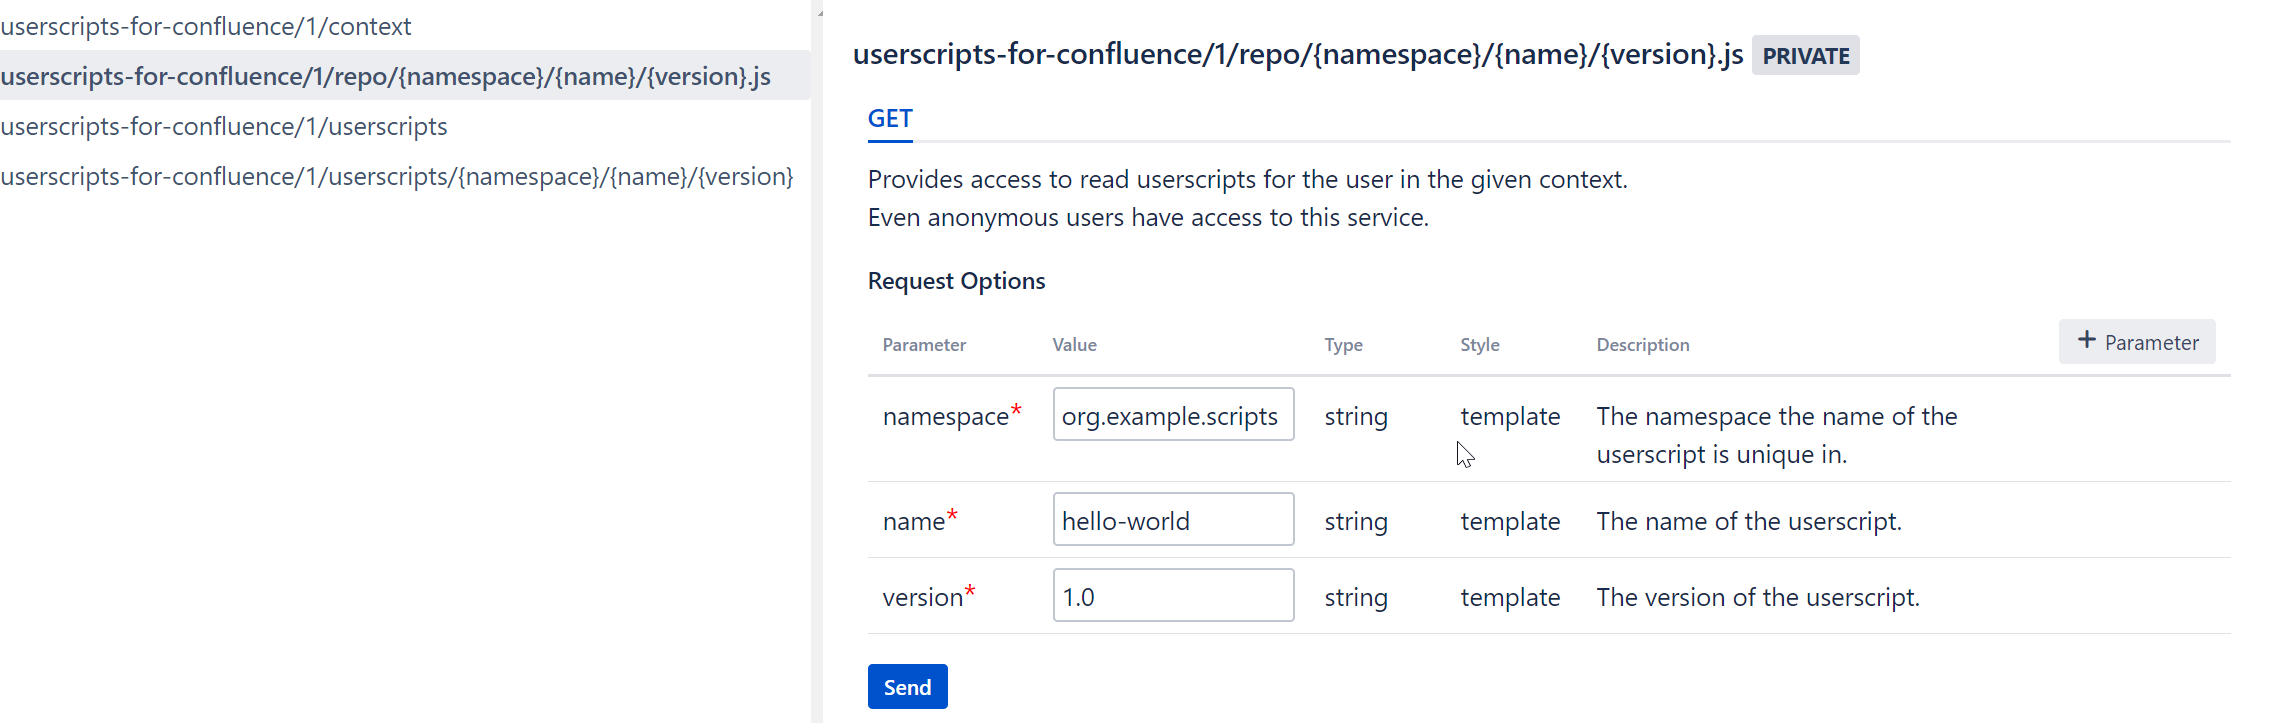The height and width of the screenshot is (723, 2276).
Task: Click the name value field containing hello-world
Action: (1173, 520)
